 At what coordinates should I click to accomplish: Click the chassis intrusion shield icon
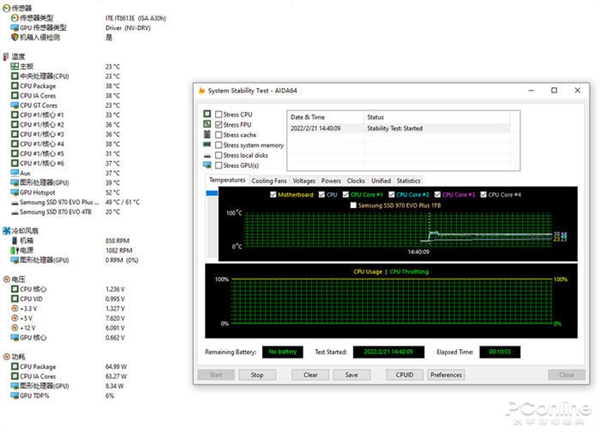[15, 37]
